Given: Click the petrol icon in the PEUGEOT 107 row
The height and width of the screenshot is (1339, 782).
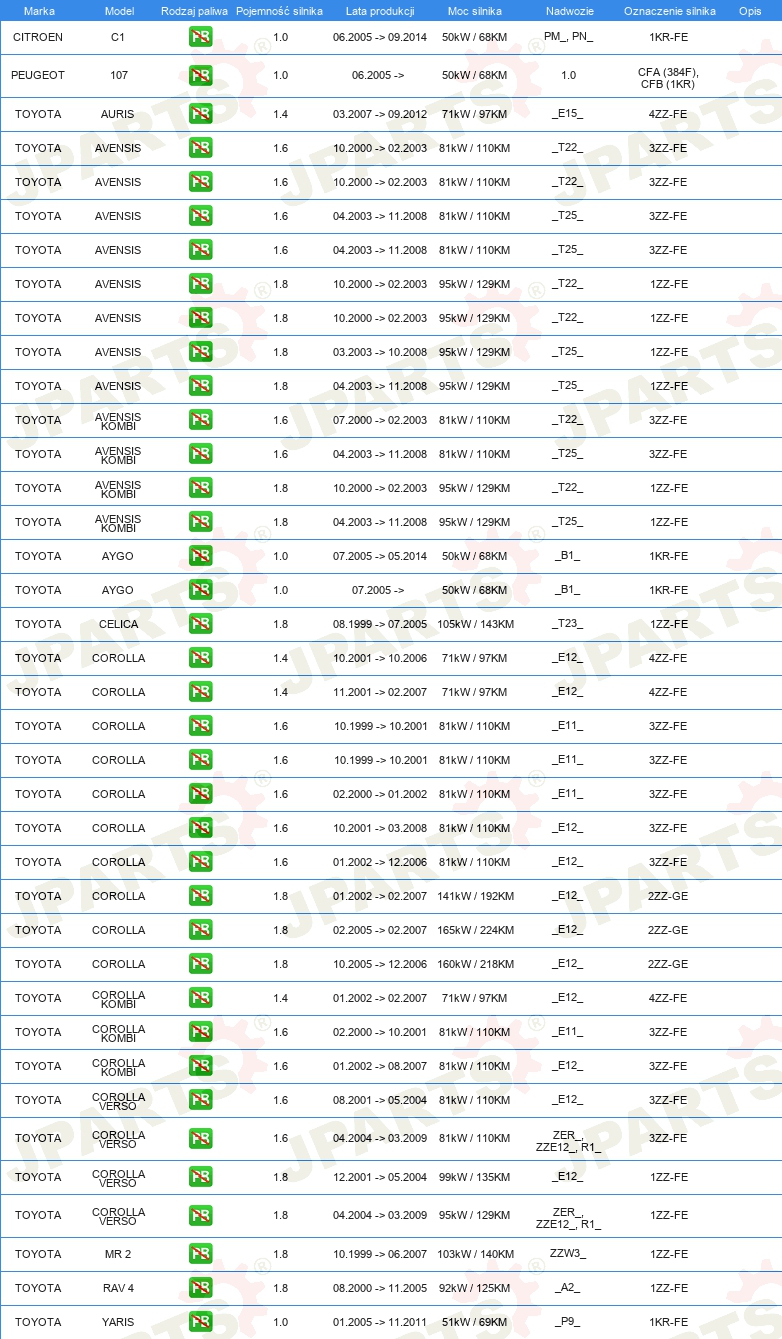Looking at the screenshot, I should [200, 75].
